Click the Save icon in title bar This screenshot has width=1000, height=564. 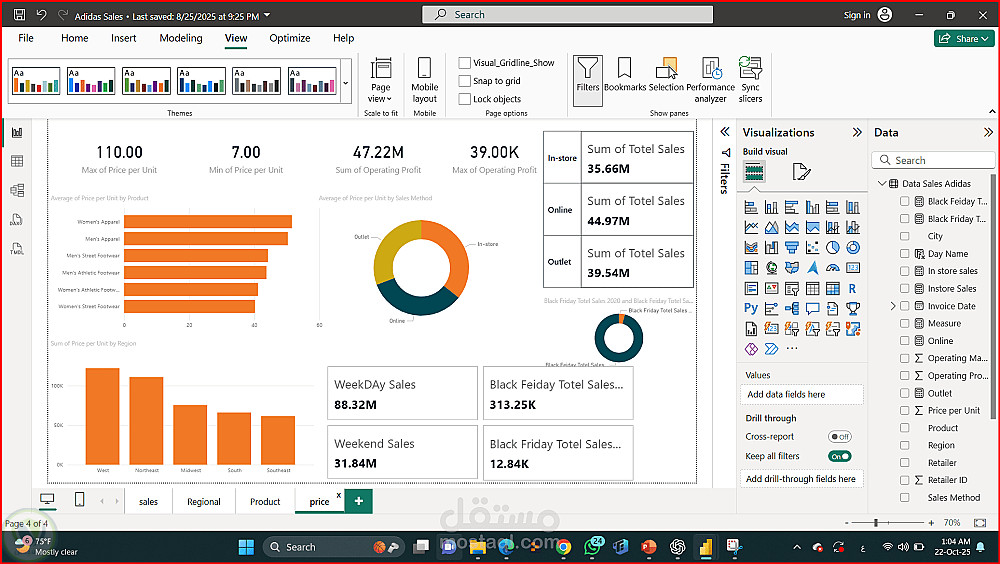pos(19,14)
